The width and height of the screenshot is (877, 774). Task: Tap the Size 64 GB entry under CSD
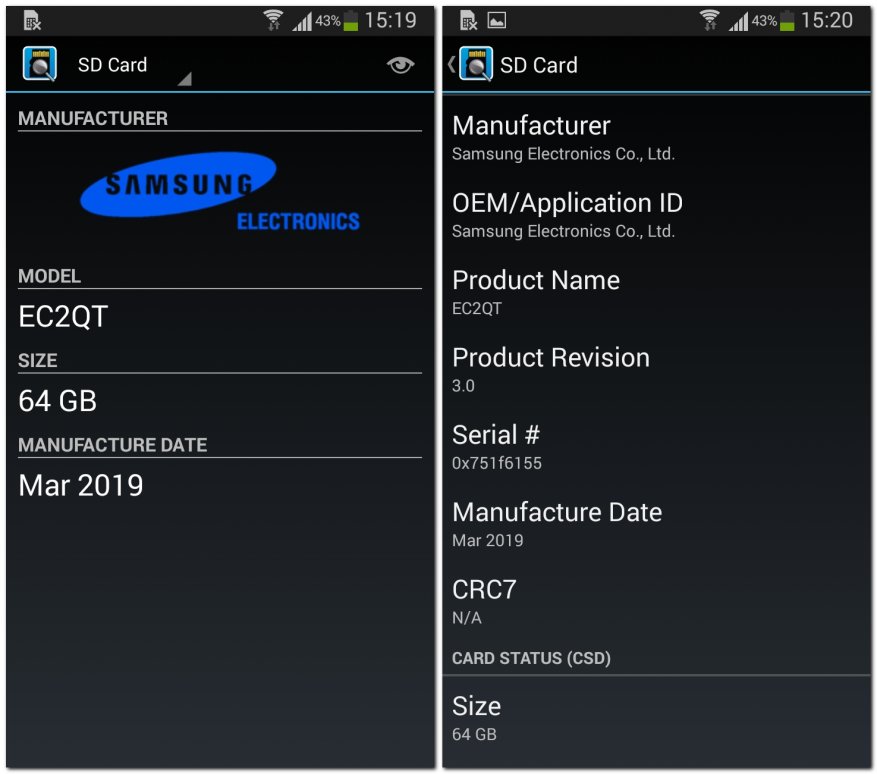[x=657, y=719]
